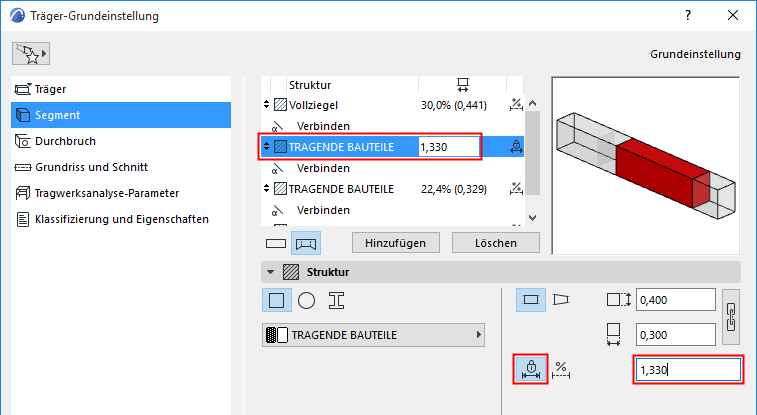Select the multi-segment beam toggle
The width and height of the screenshot is (757, 415).
(x=307, y=243)
